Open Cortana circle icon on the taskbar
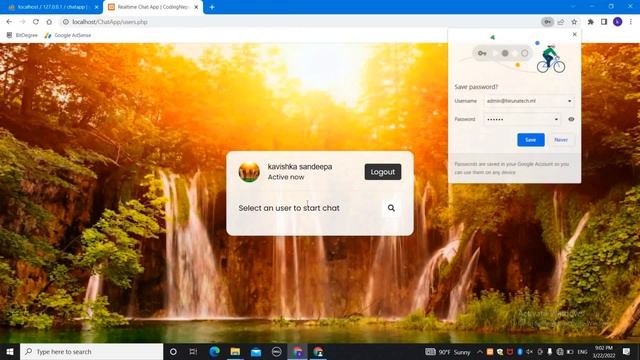Screen dimensions: 640x360 point(173,351)
